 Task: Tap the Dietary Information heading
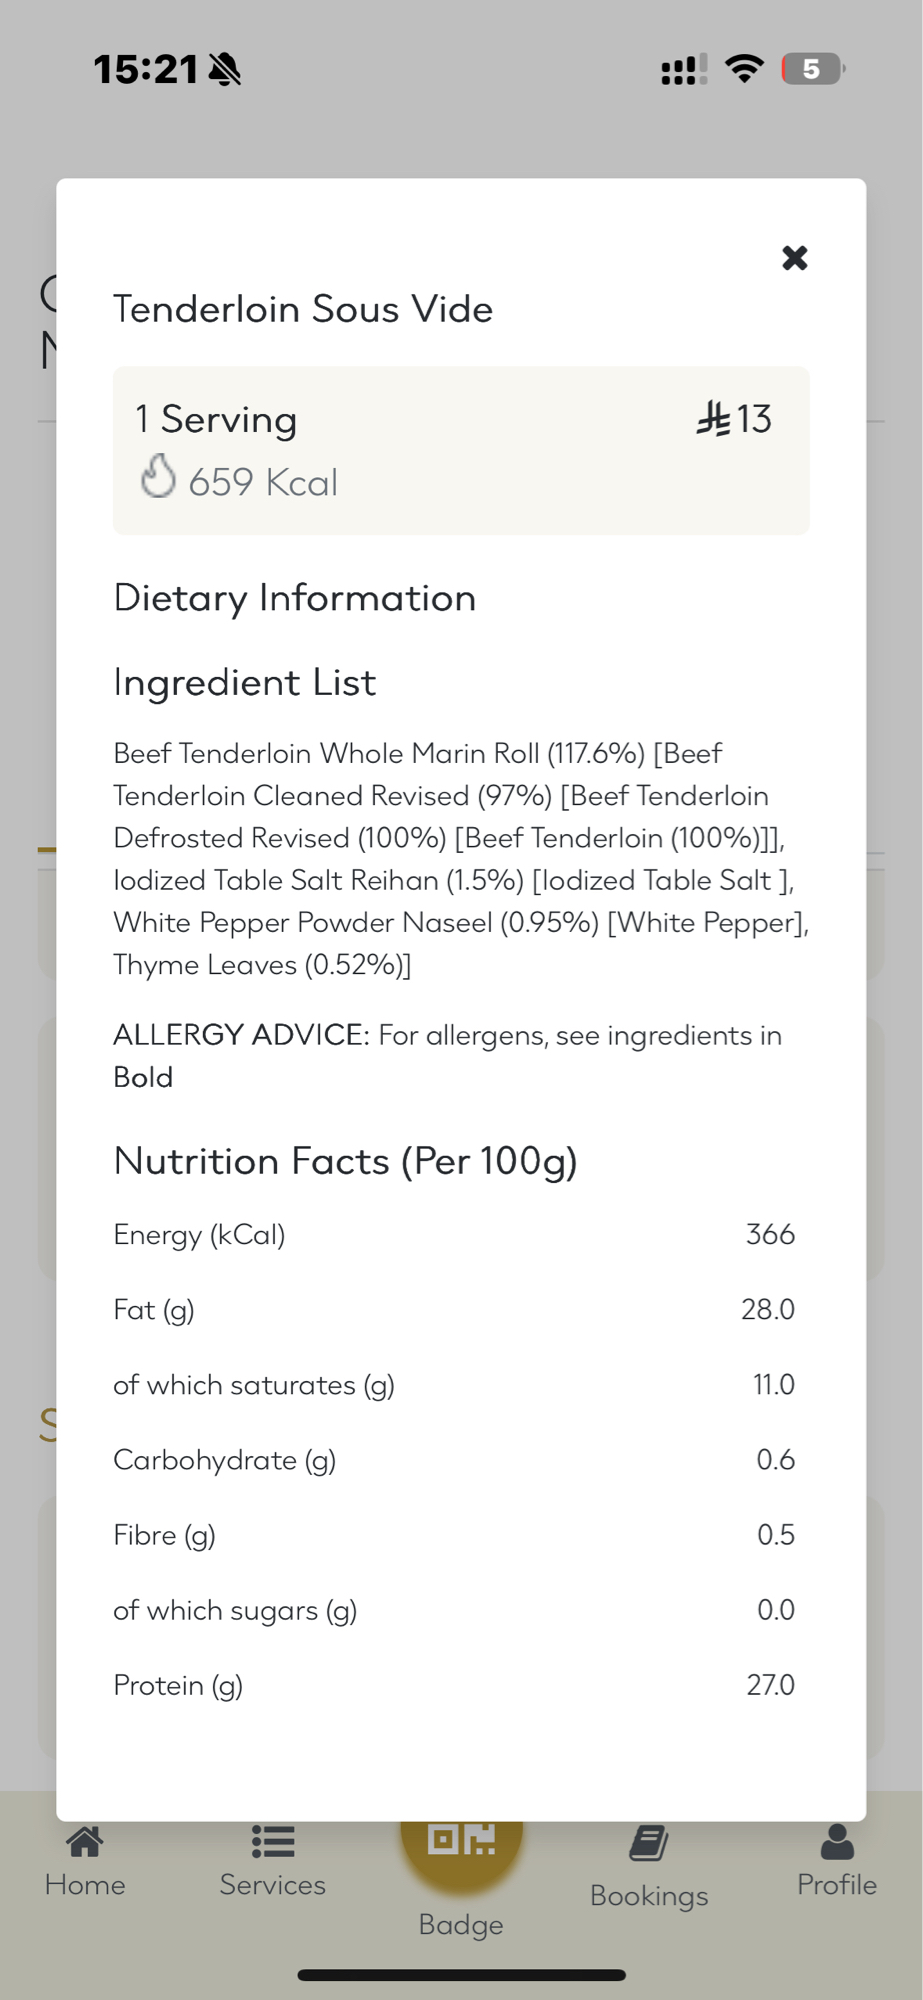click(x=295, y=598)
